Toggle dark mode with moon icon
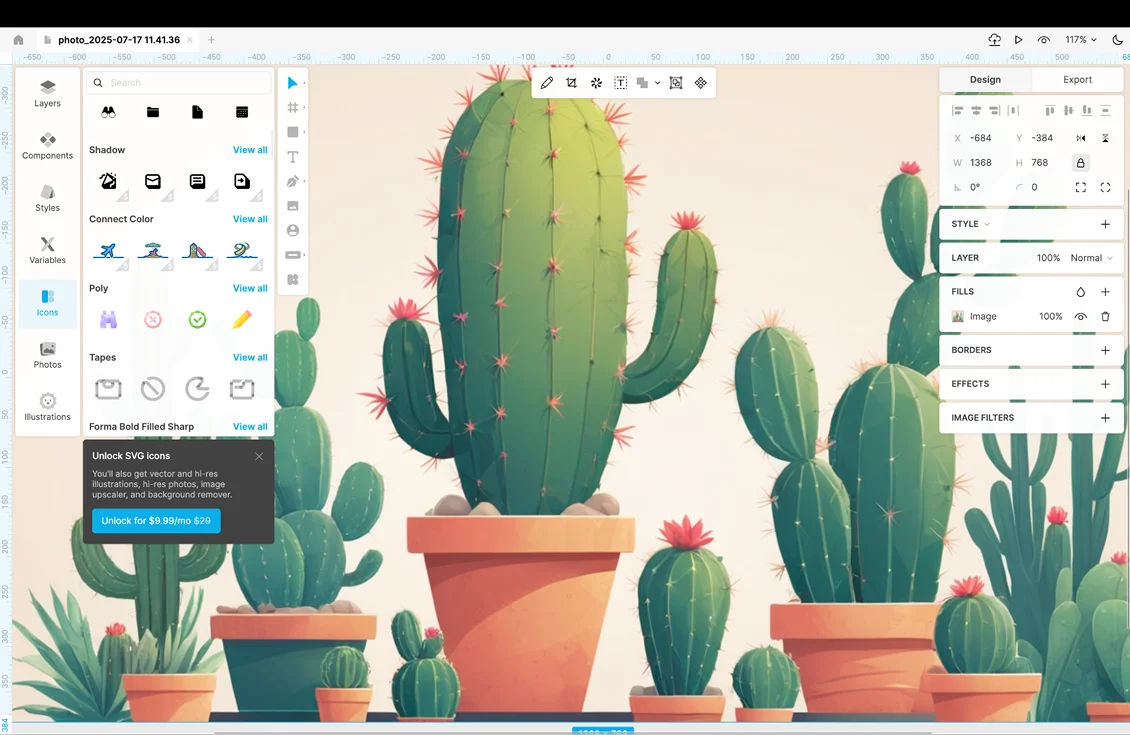This screenshot has width=1130, height=735. point(1117,40)
